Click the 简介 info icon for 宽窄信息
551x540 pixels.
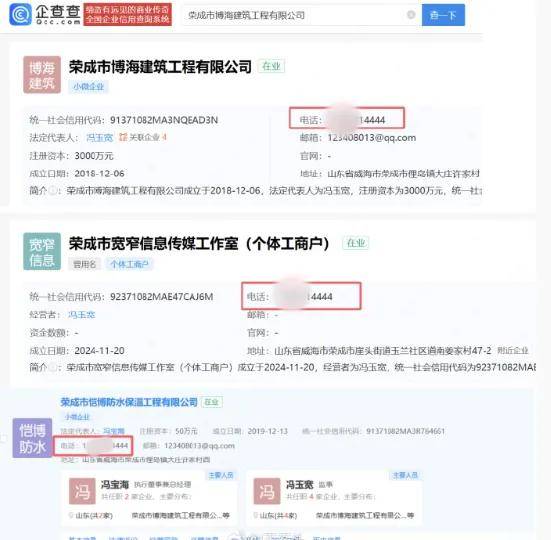pyautogui.click(x=52, y=367)
